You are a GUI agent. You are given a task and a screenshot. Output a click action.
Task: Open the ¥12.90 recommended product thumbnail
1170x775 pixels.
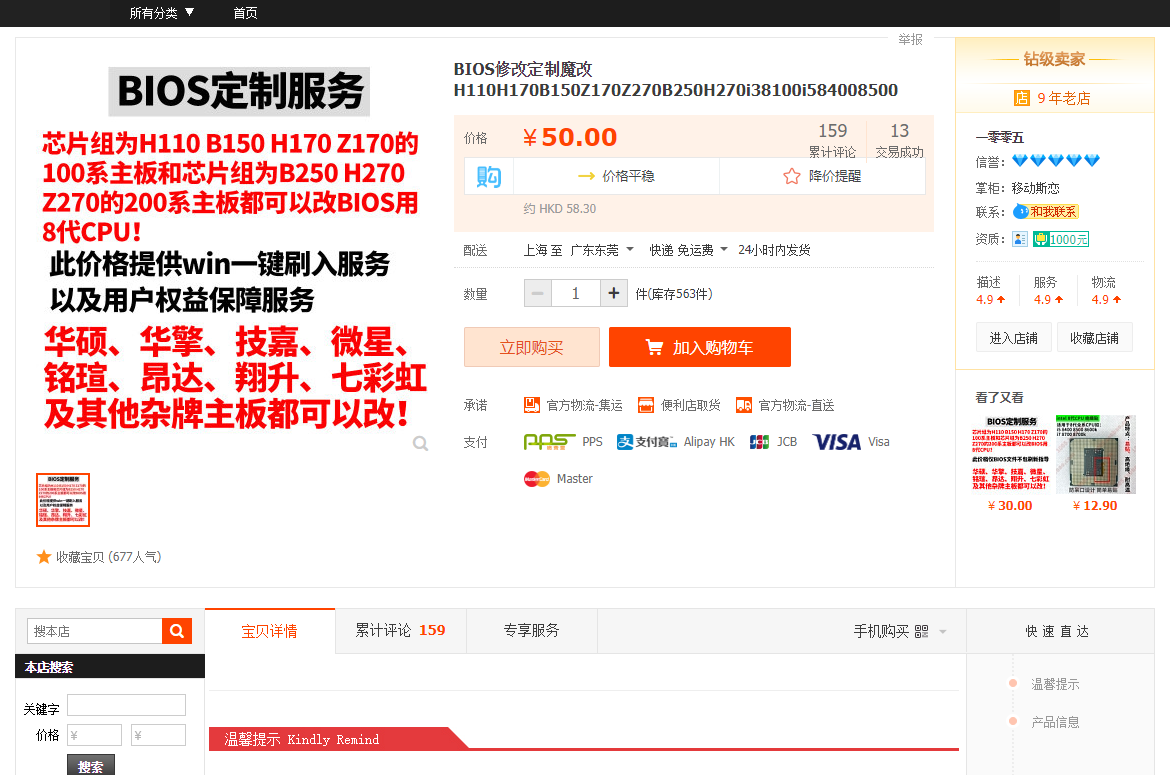tap(1095, 454)
